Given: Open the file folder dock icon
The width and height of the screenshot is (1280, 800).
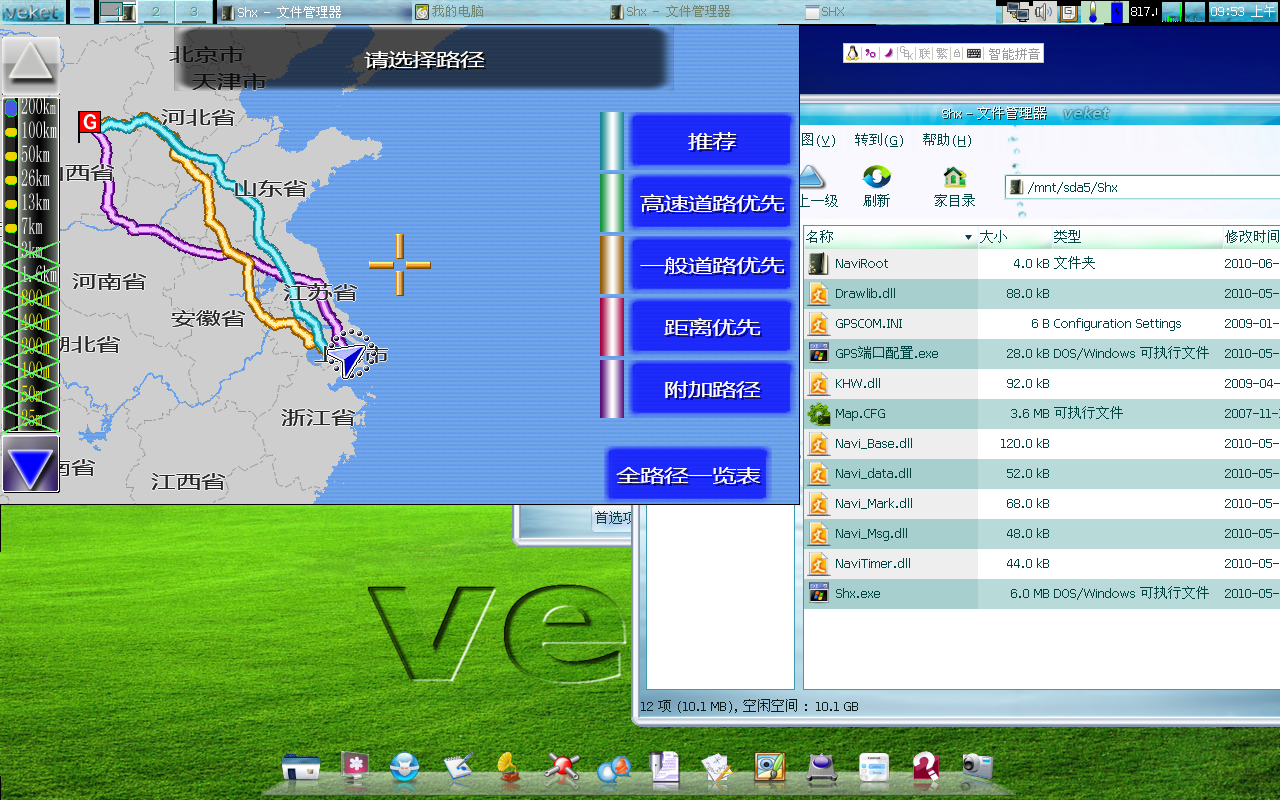Looking at the screenshot, I should pyautogui.click(x=301, y=767).
